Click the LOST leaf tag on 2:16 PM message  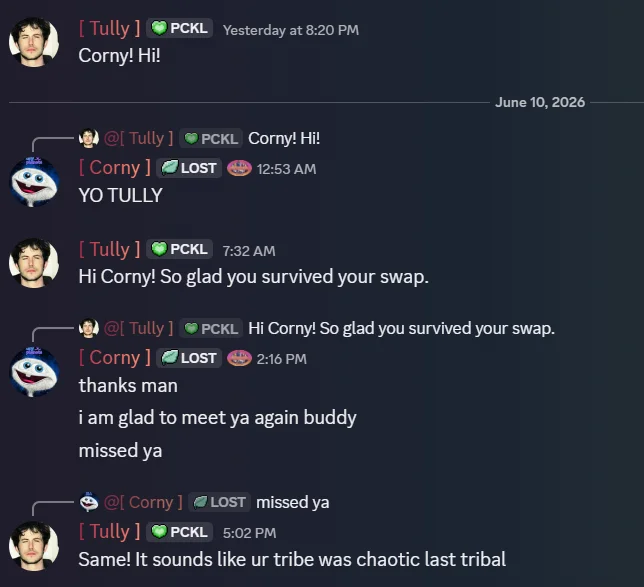point(189,358)
